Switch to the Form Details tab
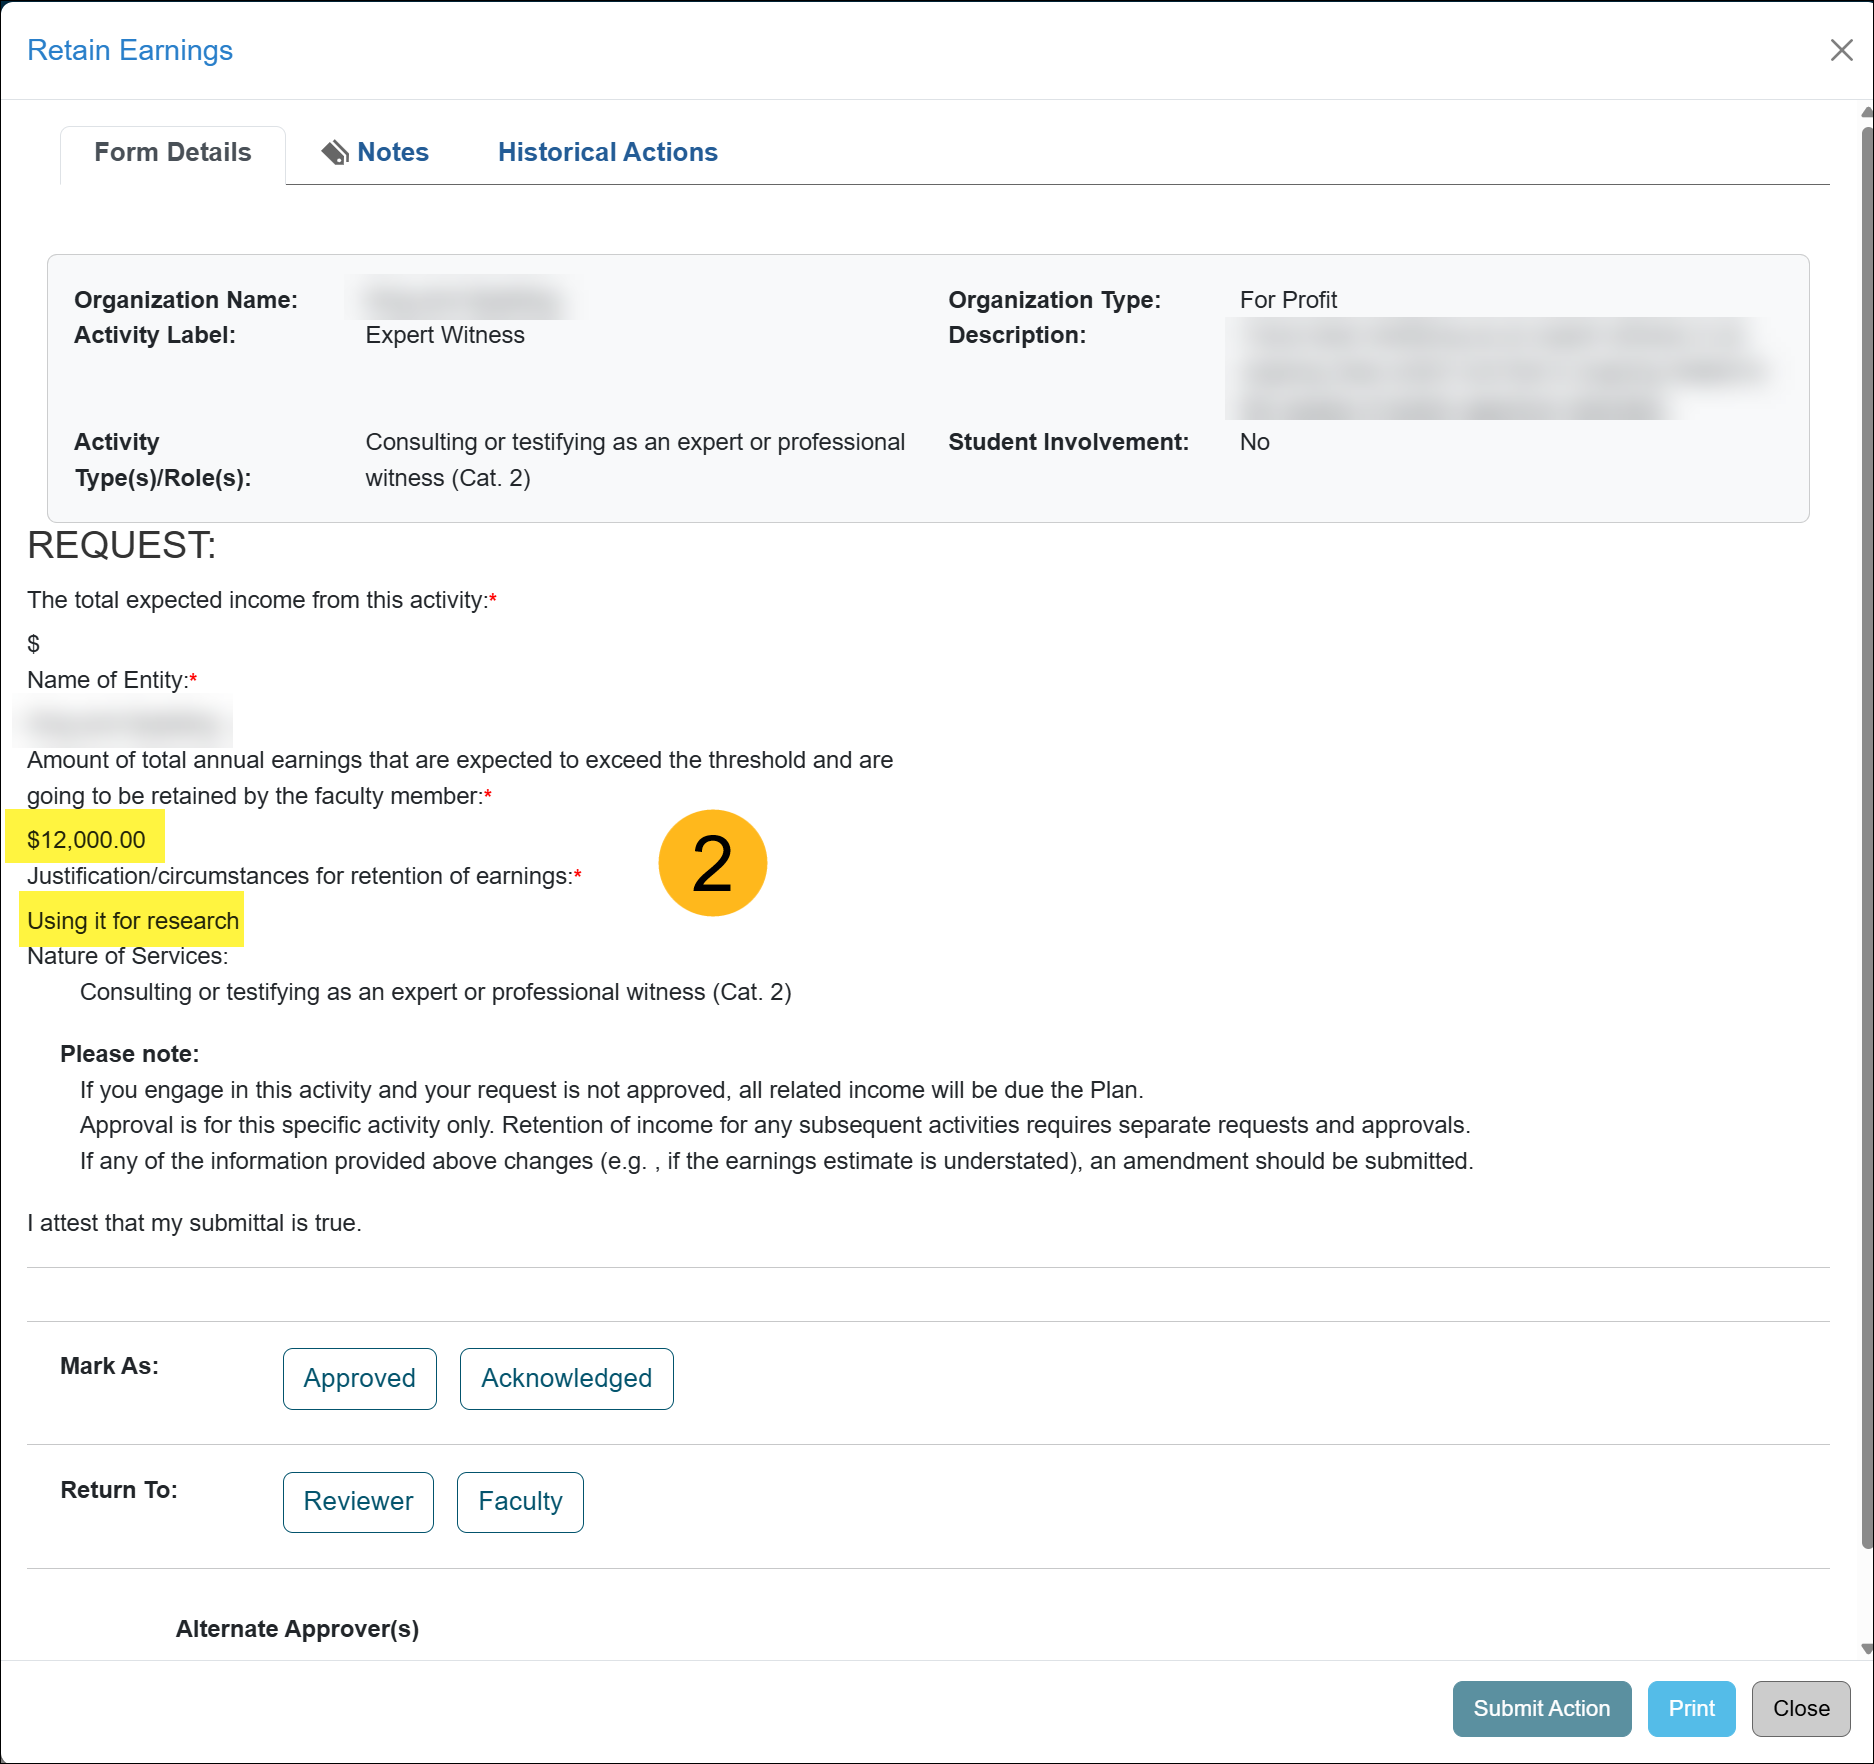This screenshot has height=1764, width=1874. tap(172, 152)
